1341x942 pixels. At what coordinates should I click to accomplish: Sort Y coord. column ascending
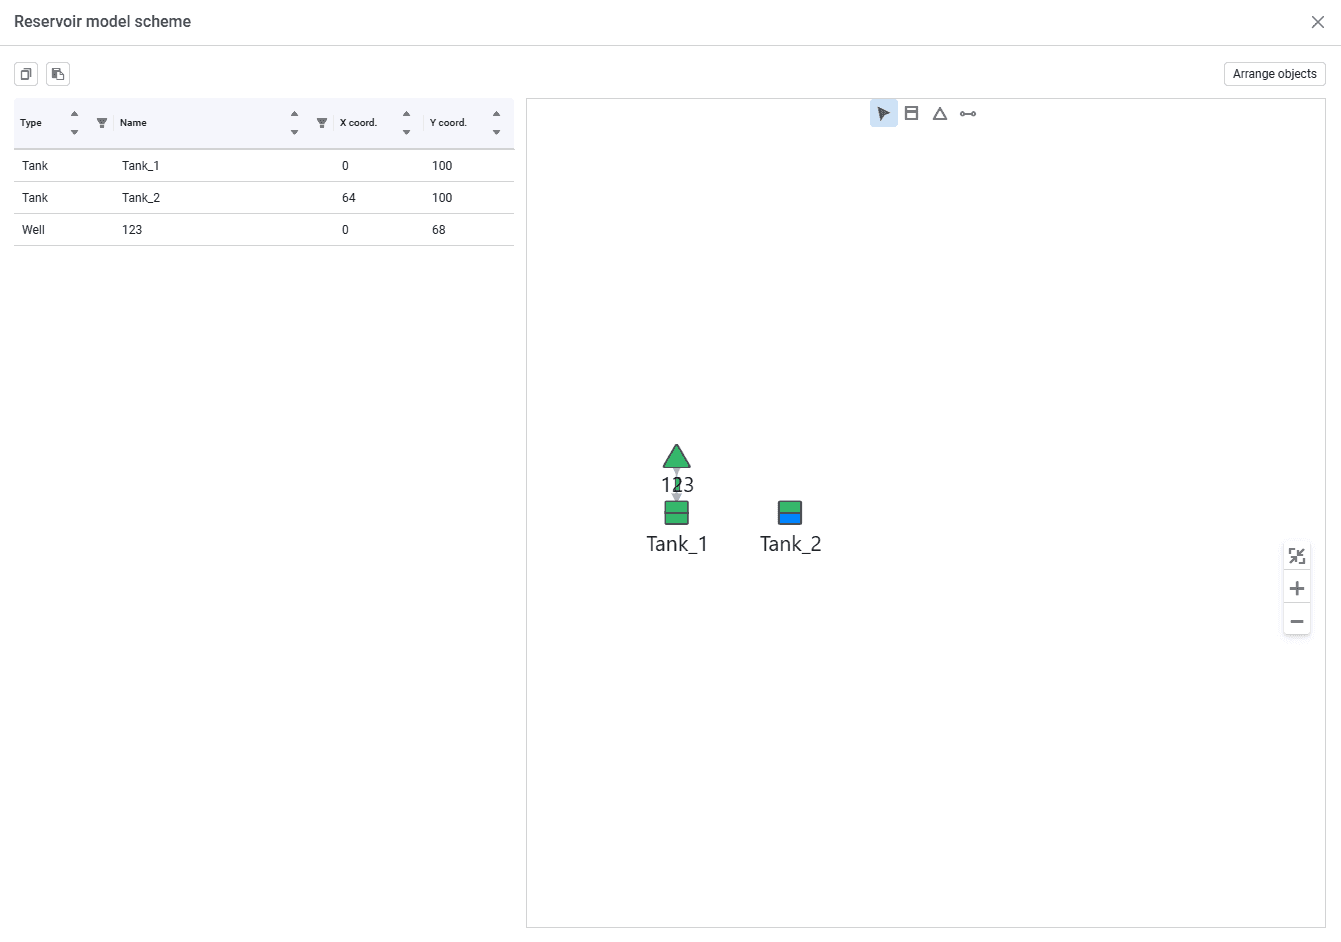pos(496,114)
